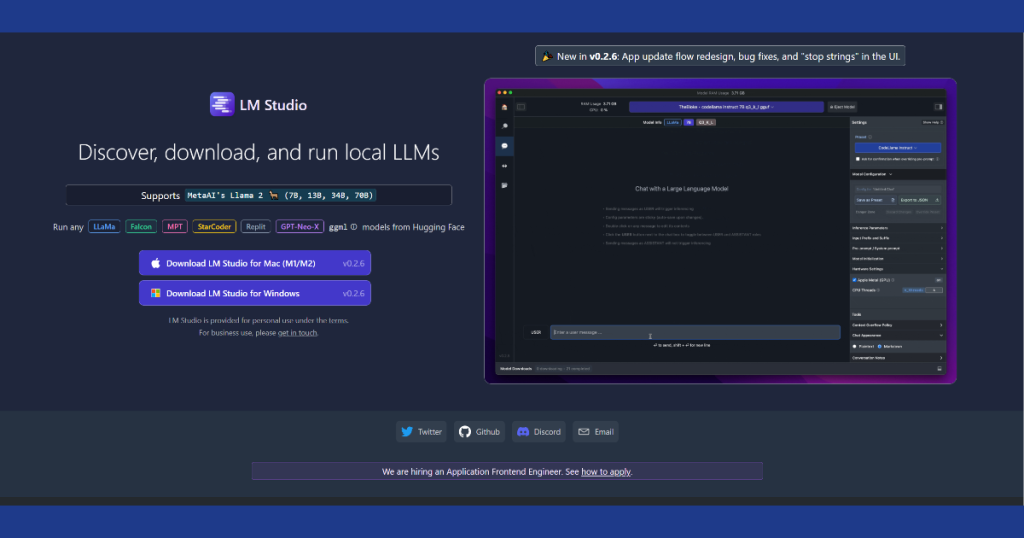The height and width of the screenshot is (538, 1024).
Task: Uncheck the Apple Metal (GPU) checkbox
Action: (x=854, y=280)
